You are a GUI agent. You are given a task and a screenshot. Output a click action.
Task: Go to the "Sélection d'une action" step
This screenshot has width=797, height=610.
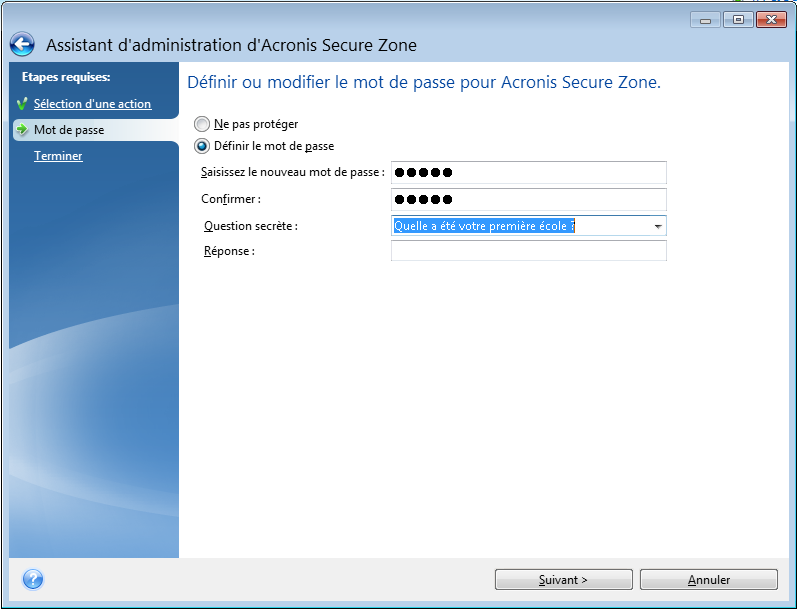coord(92,104)
